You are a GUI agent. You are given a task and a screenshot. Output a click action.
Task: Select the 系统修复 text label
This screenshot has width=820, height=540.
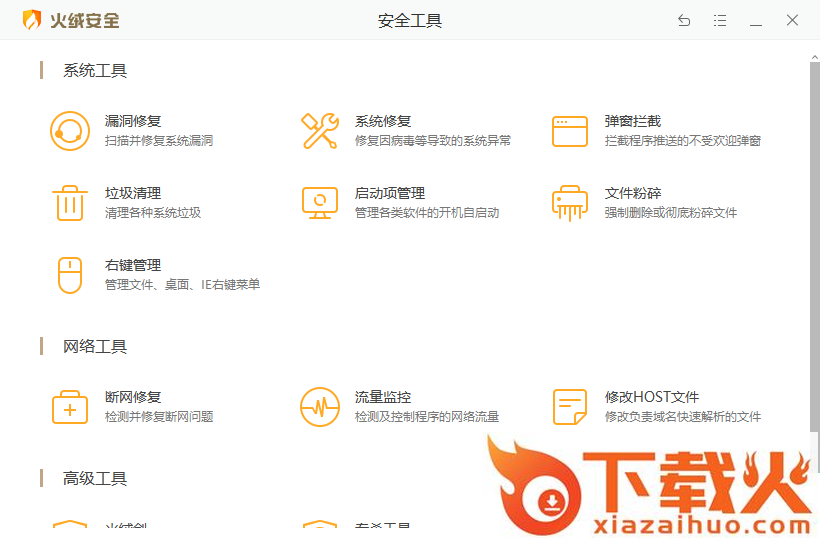coord(383,121)
